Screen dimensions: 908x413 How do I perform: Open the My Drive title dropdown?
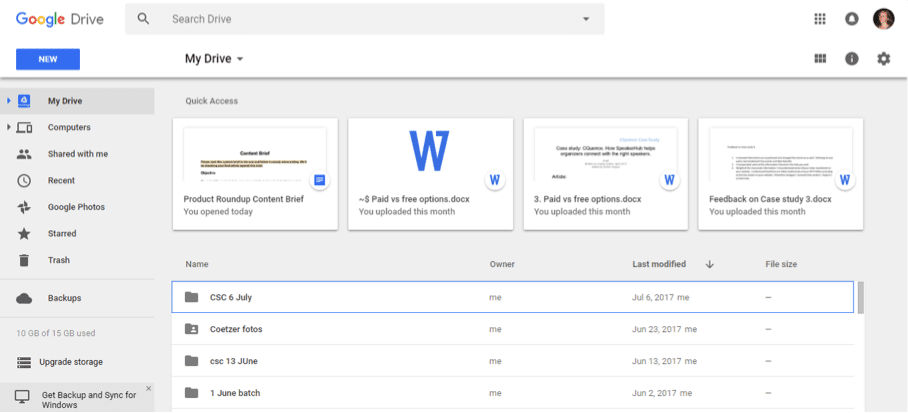[214, 59]
